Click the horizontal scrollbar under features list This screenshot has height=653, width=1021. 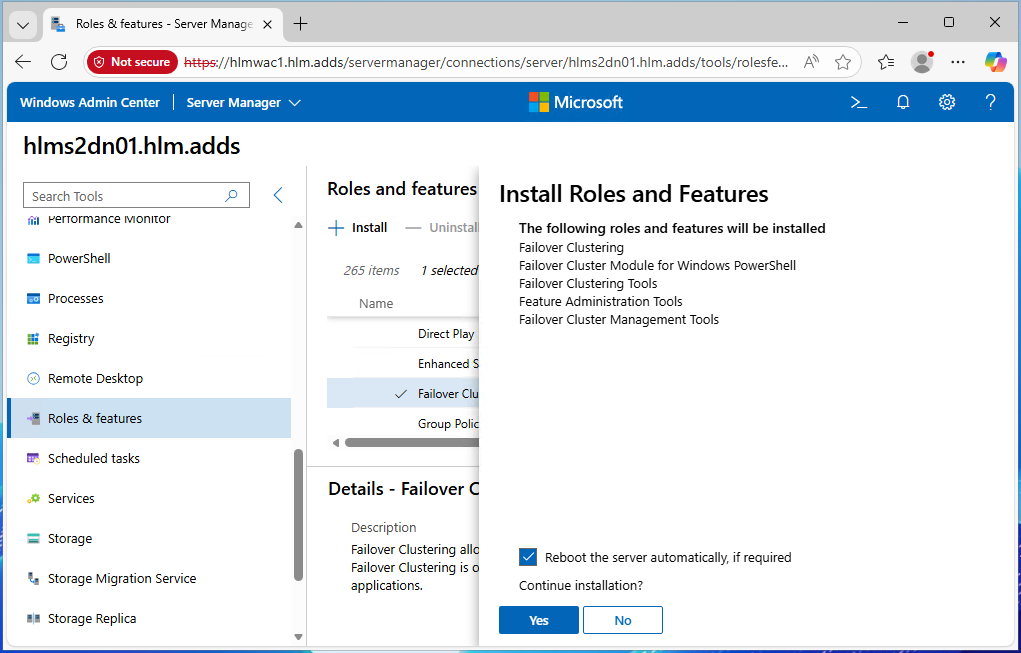click(x=410, y=442)
